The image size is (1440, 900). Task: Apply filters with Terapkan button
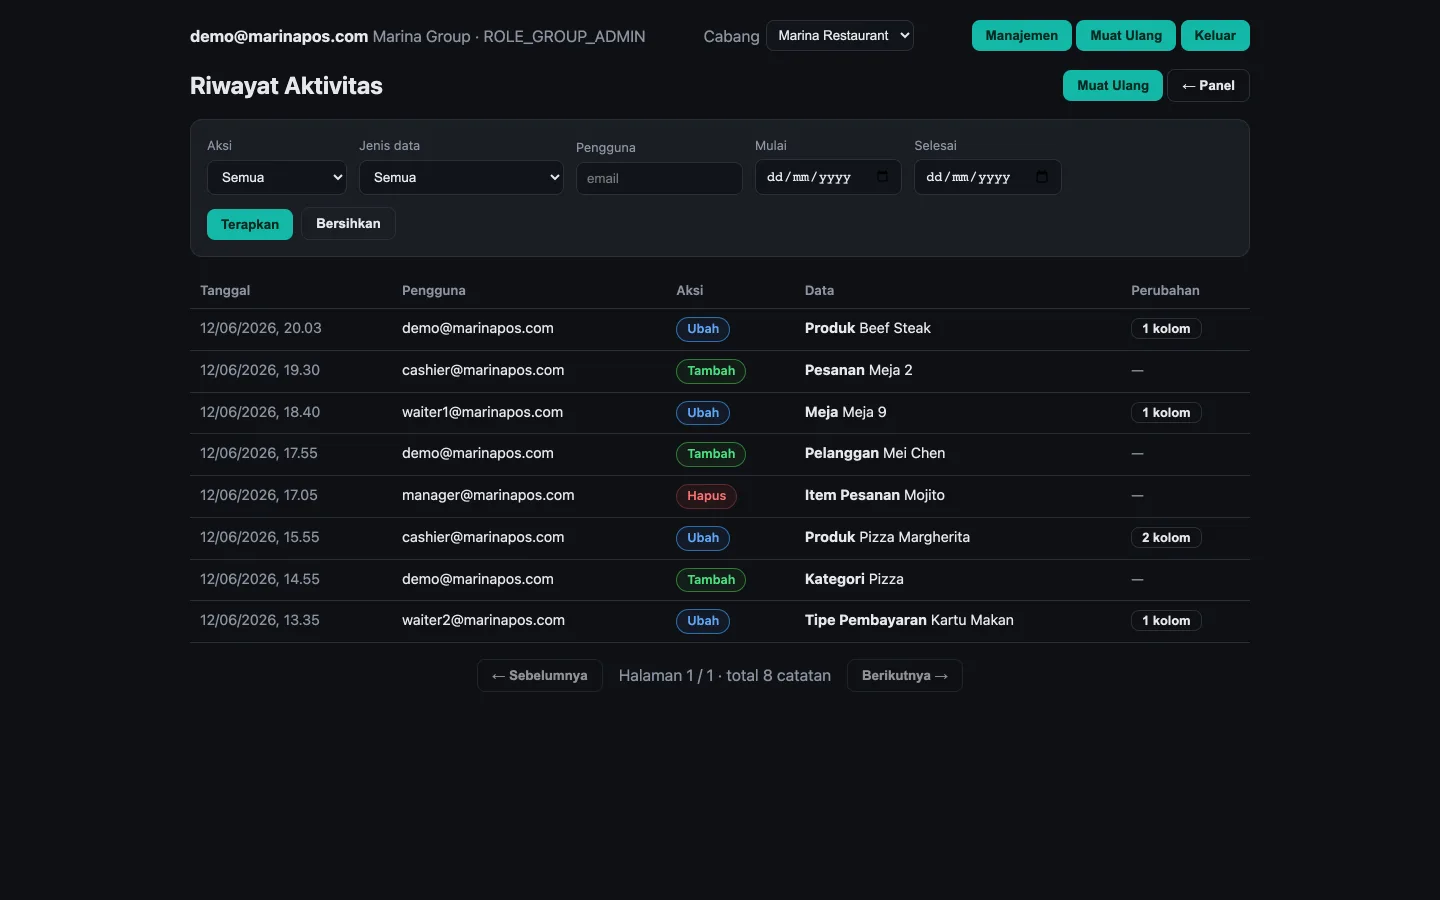(250, 224)
